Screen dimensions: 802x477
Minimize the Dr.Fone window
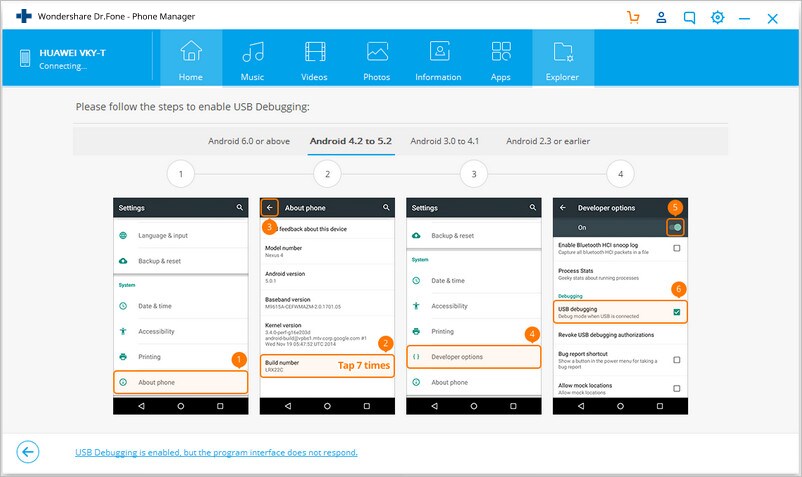[745, 18]
